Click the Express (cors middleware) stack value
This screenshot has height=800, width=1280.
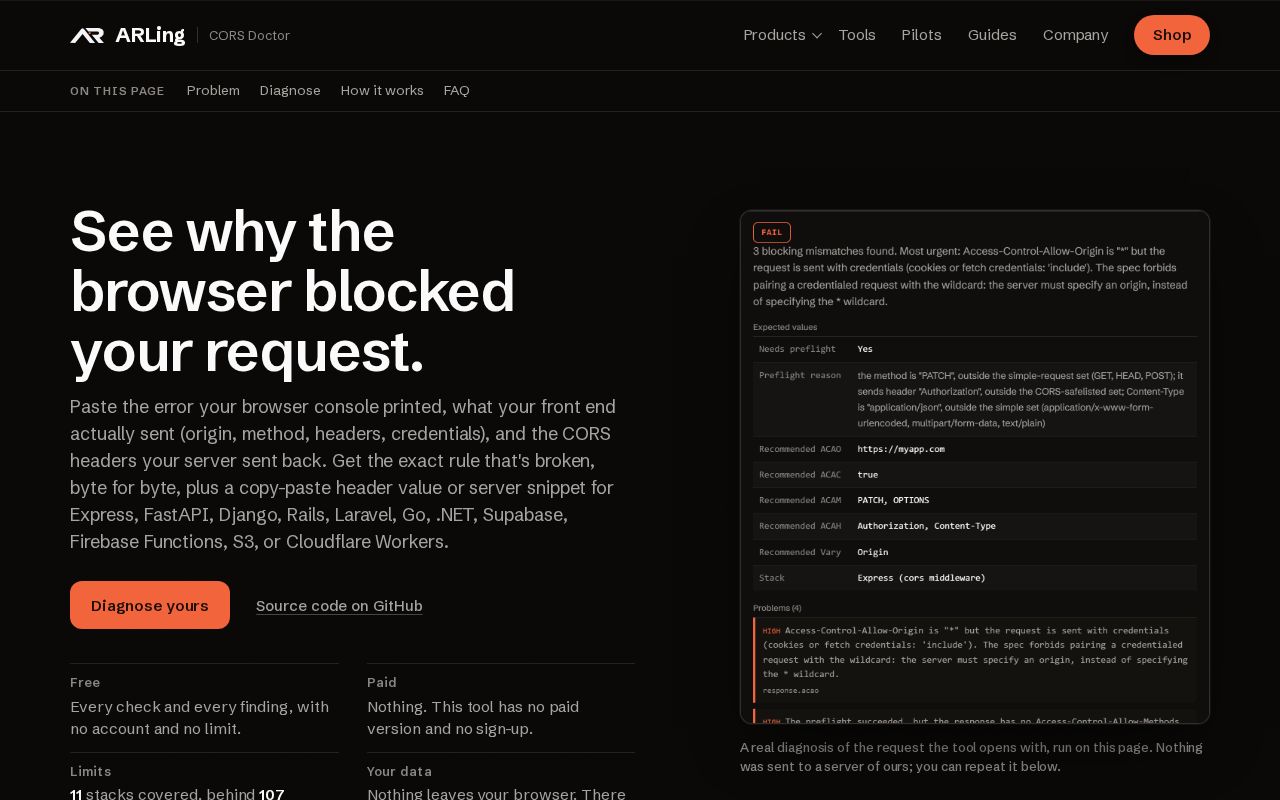pyautogui.click(x=921, y=578)
